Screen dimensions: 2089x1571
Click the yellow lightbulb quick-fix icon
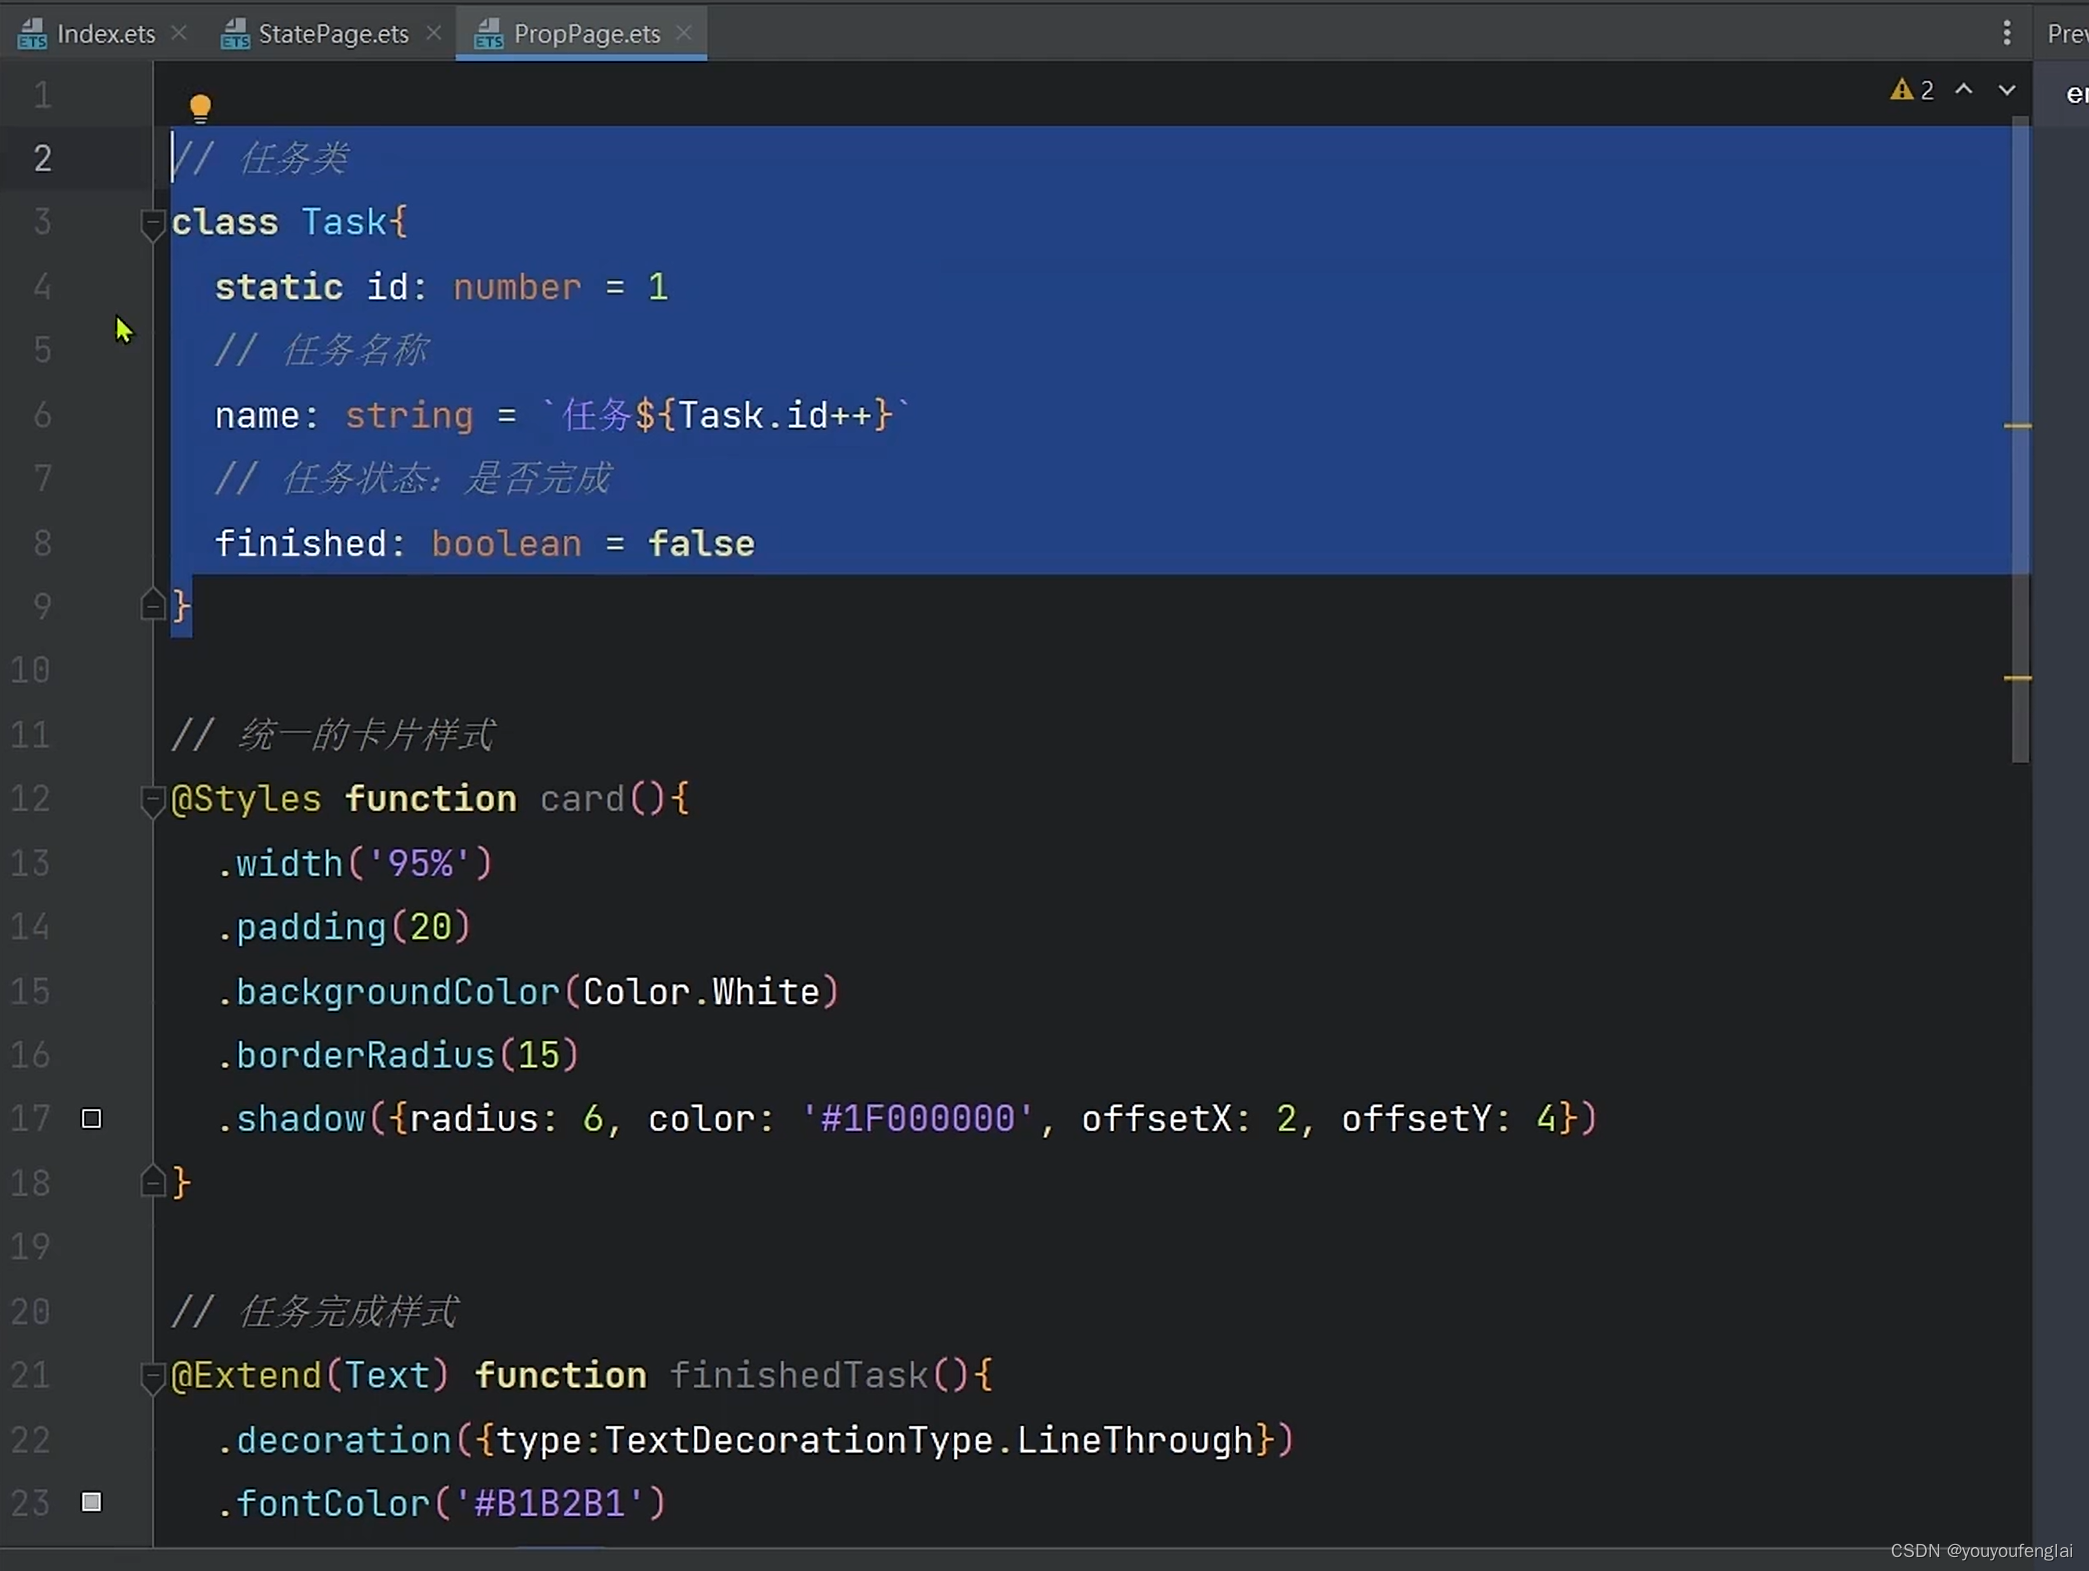[200, 108]
